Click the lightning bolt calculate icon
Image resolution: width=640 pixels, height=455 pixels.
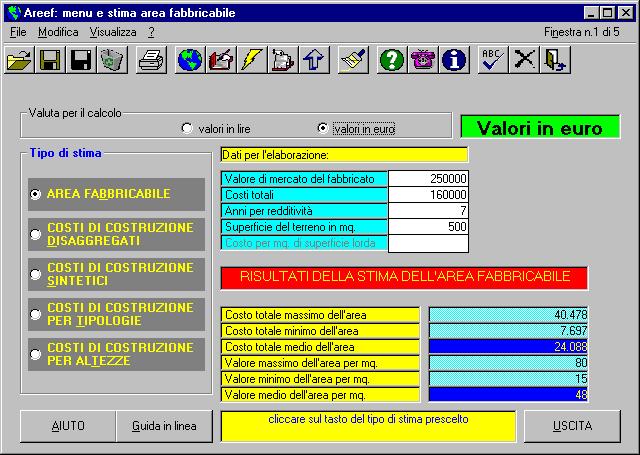click(252, 60)
